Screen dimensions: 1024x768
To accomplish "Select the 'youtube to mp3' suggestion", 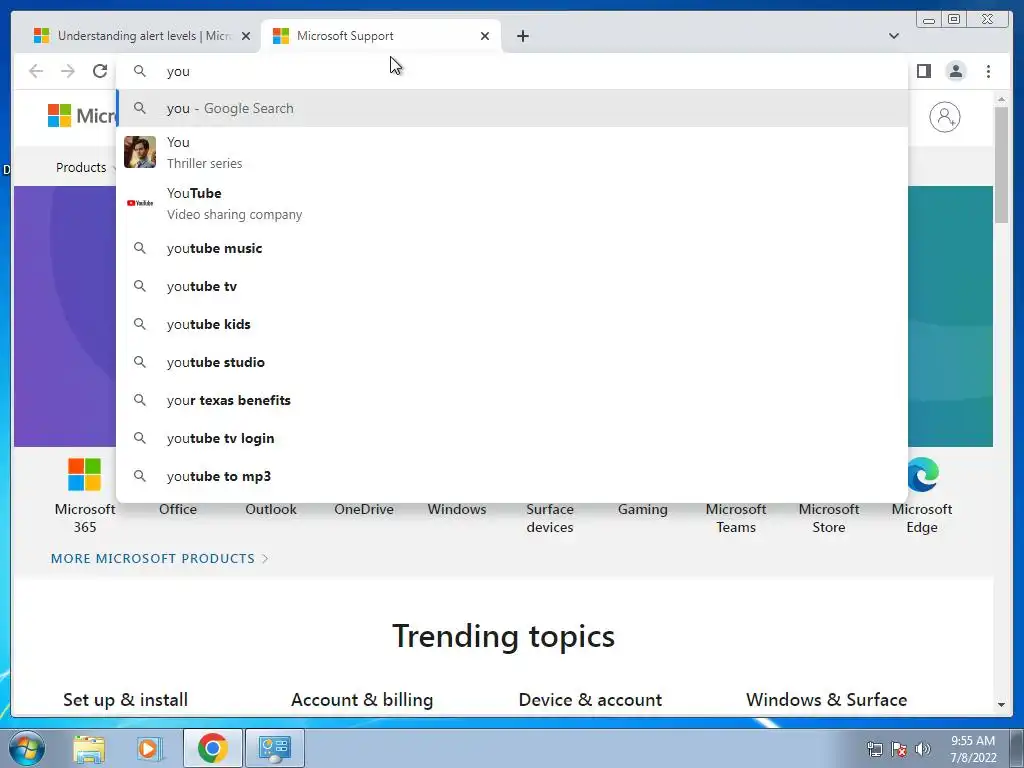I will coord(512,475).
